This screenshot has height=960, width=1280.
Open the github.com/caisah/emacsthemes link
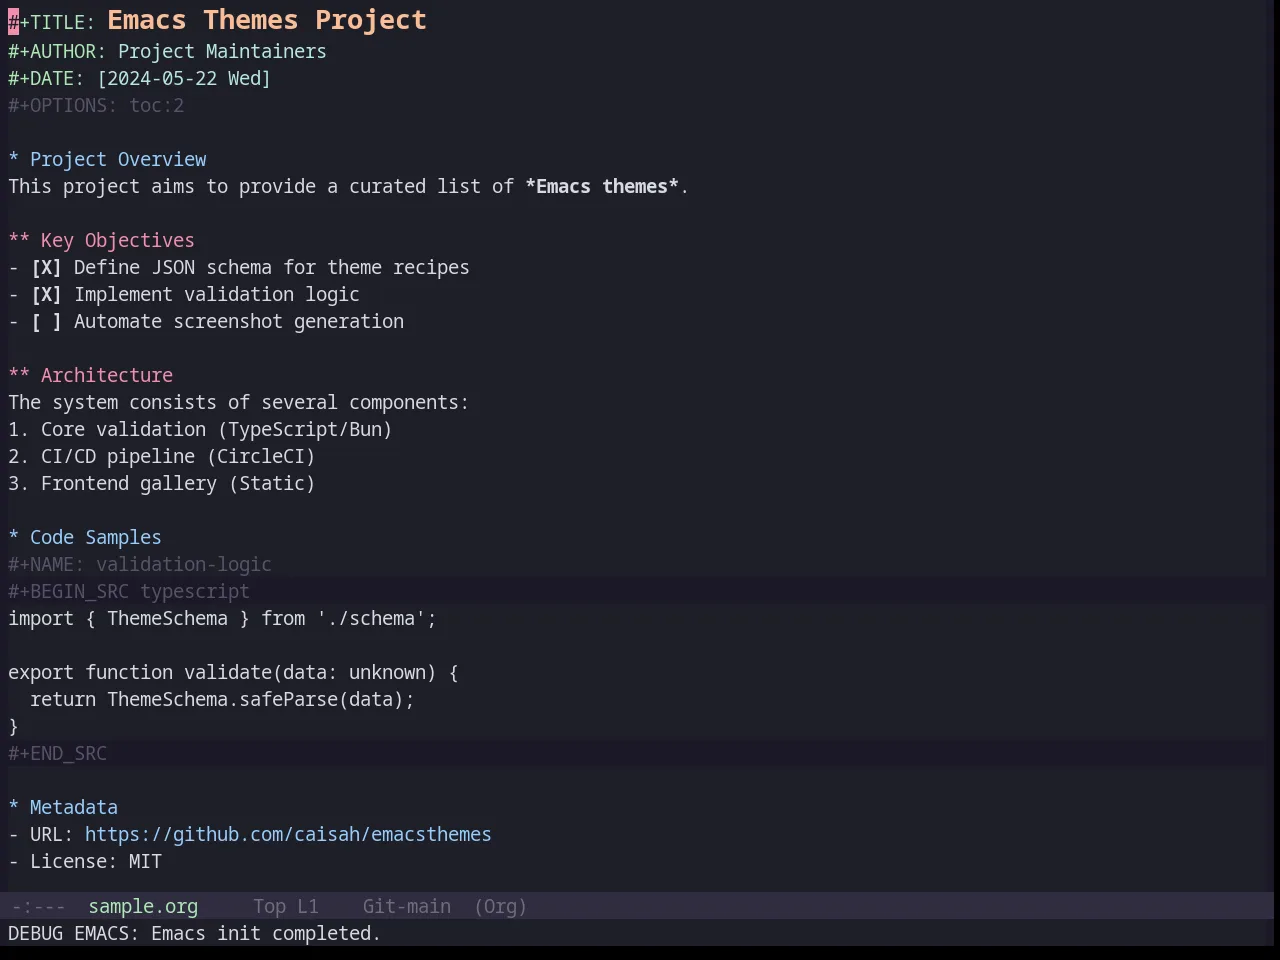point(288,834)
